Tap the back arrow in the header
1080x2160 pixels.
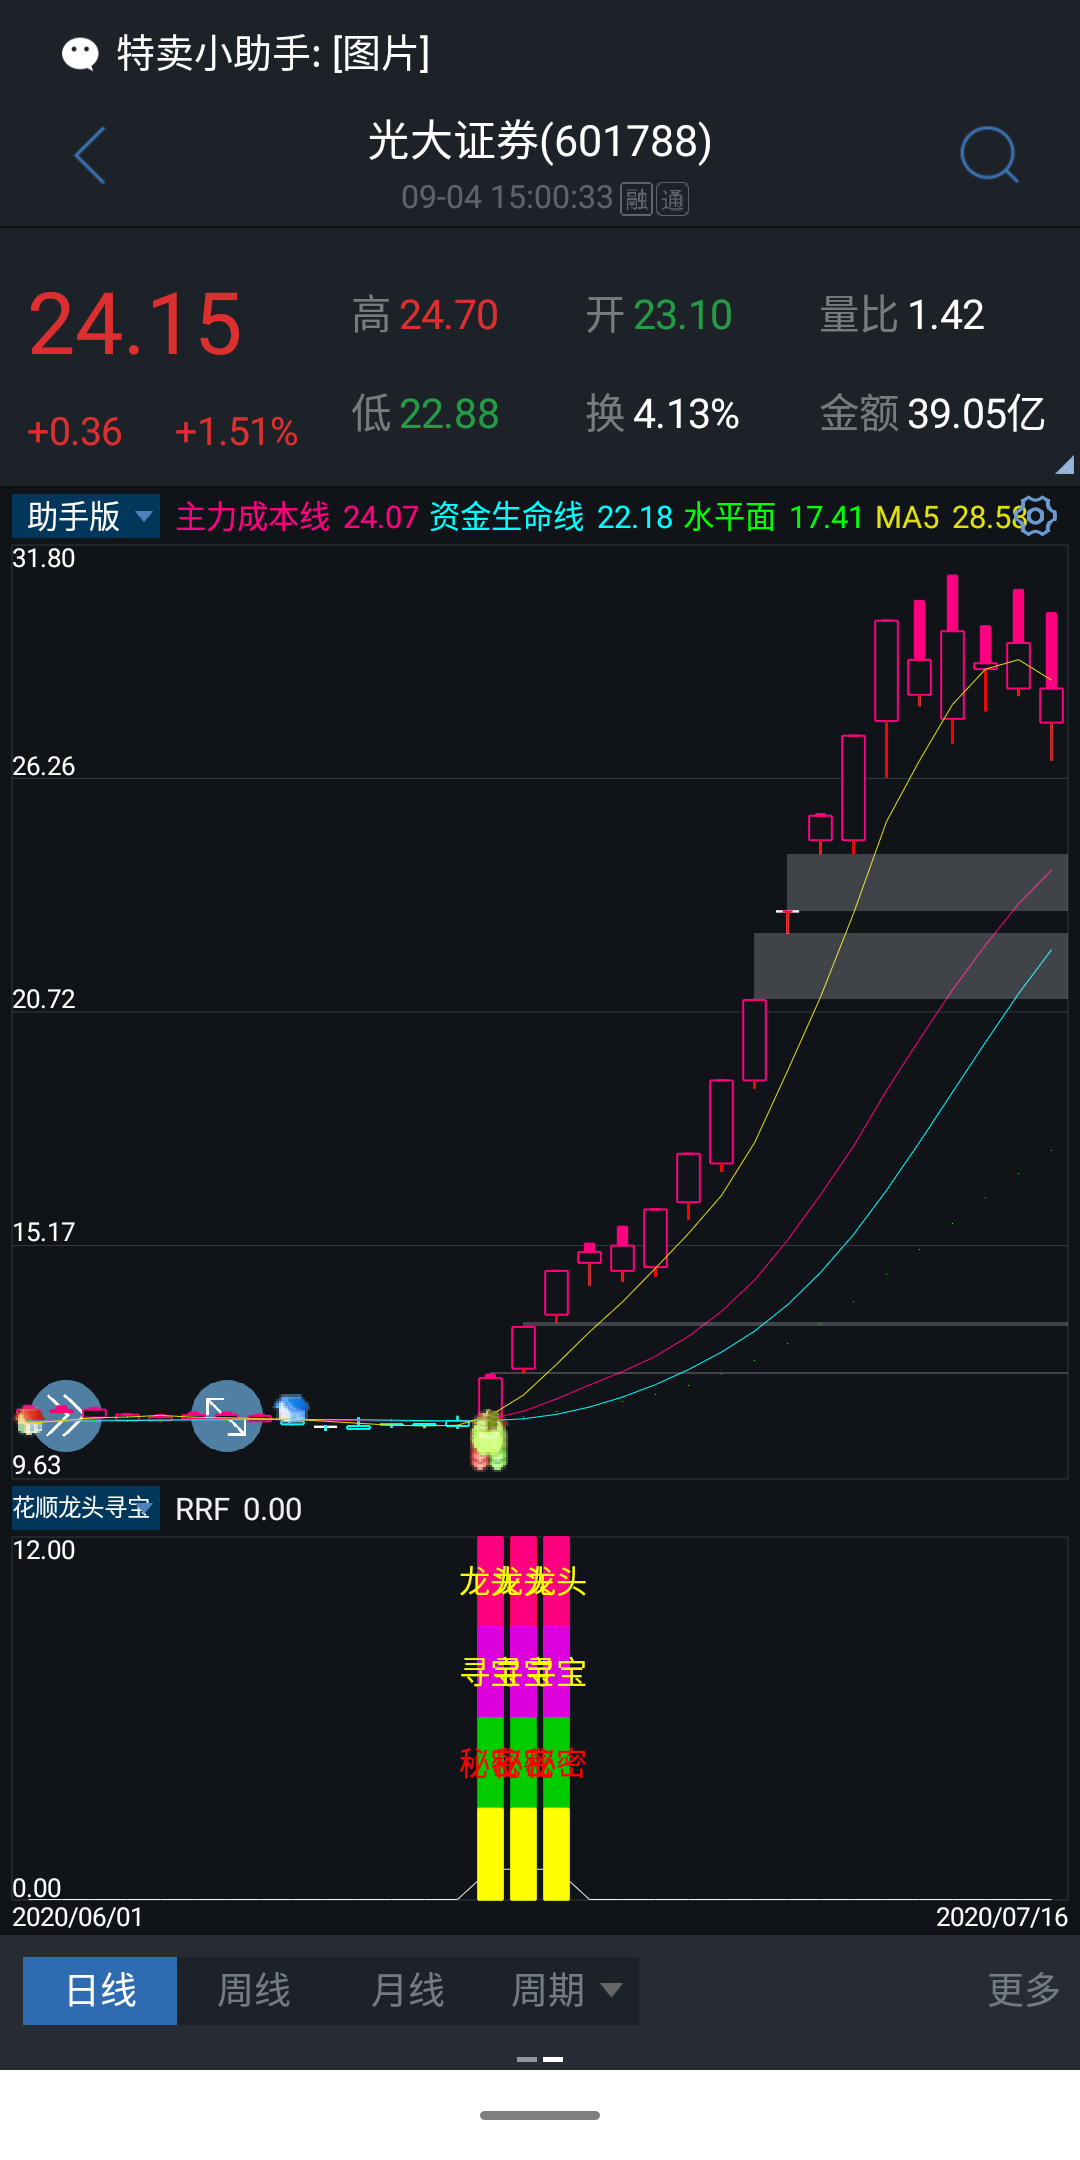[90, 156]
